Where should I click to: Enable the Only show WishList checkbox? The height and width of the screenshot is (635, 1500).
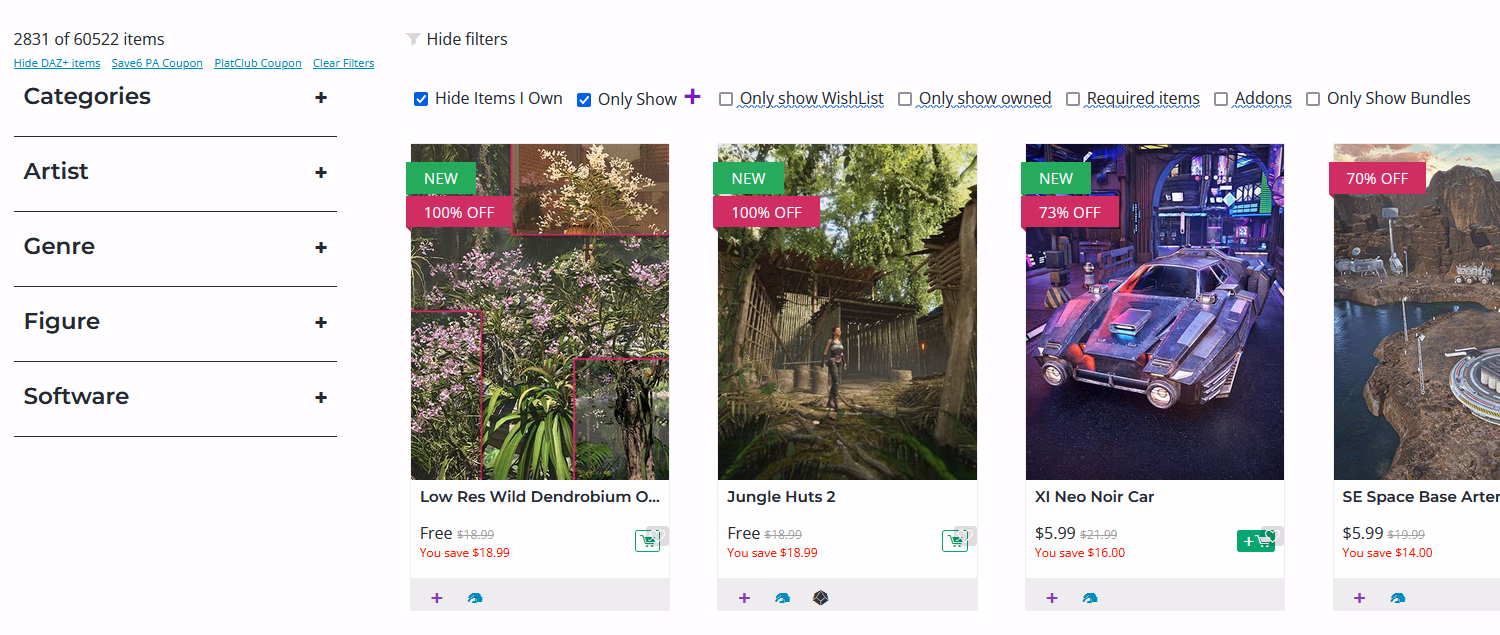pos(726,99)
